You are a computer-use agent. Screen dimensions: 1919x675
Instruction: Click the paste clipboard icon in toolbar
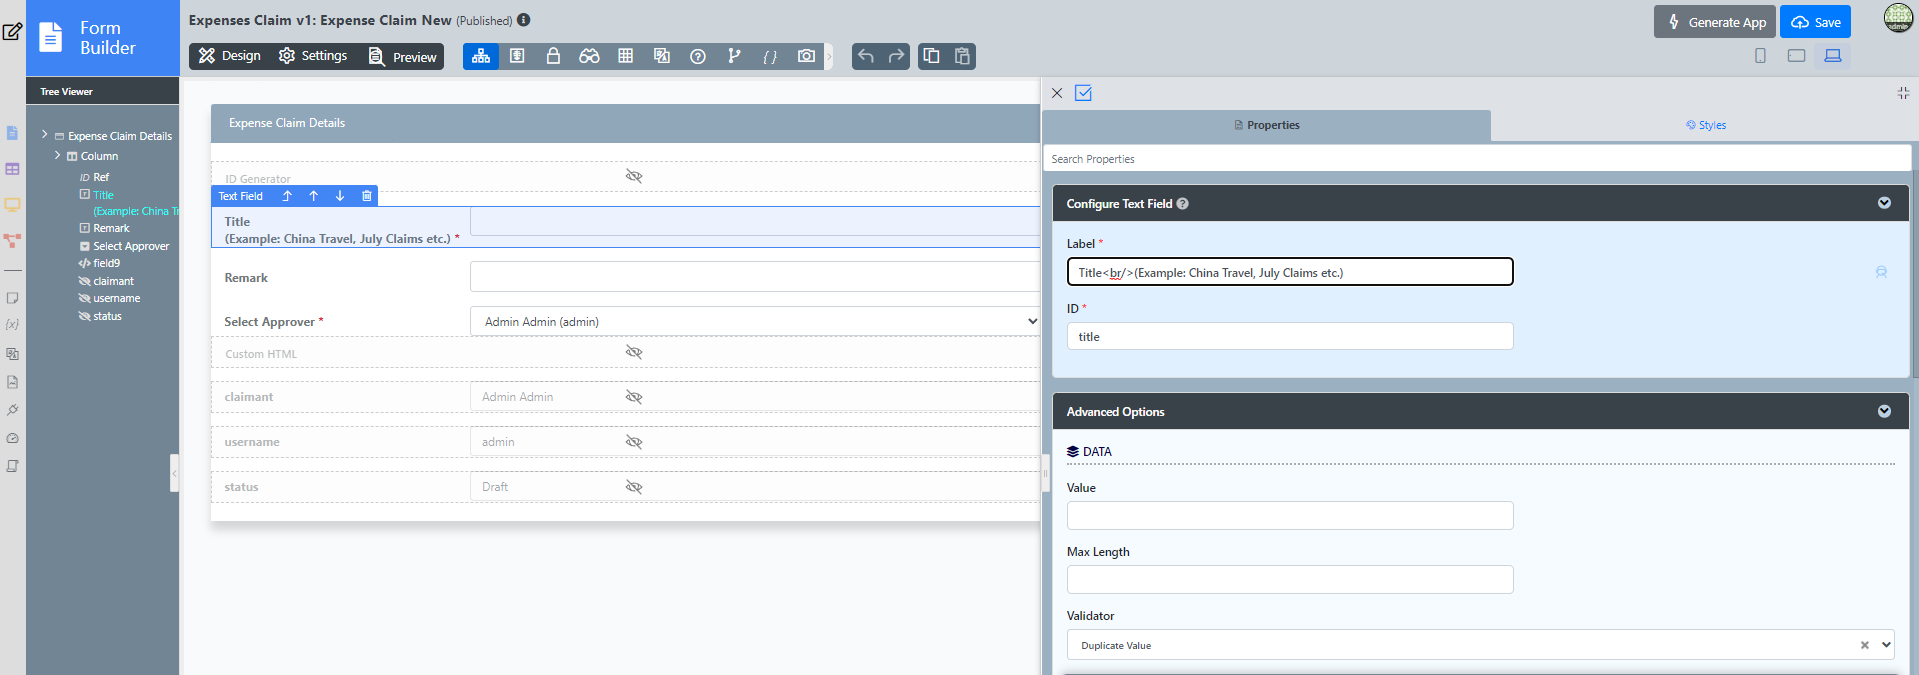pos(962,56)
